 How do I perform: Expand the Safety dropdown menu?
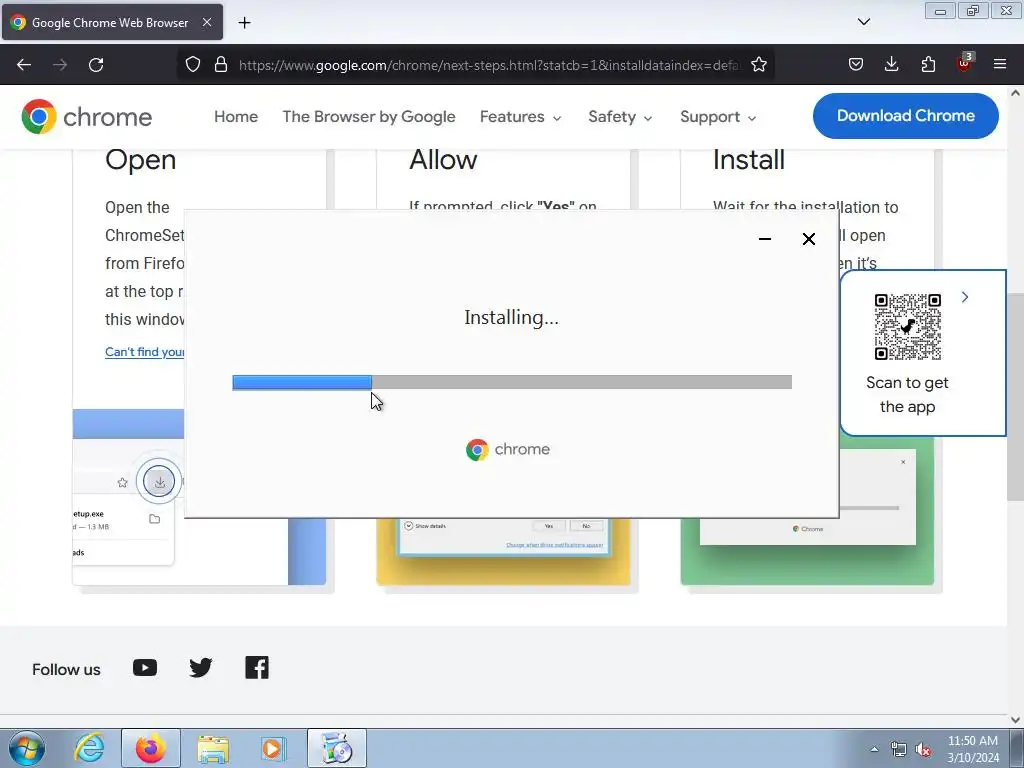620,117
